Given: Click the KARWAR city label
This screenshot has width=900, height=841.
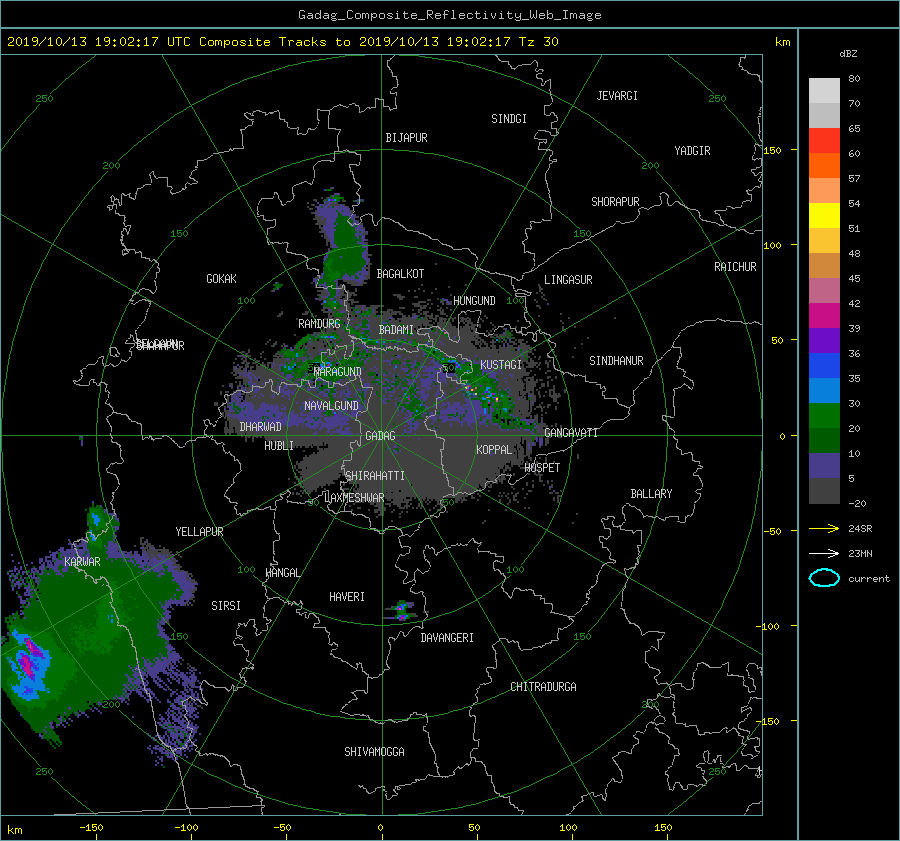Looking at the screenshot, I should (x=82, y=562).
